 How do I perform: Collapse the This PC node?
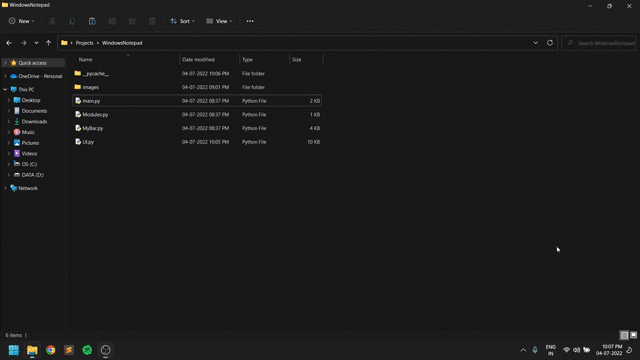[x=5, y=89]
